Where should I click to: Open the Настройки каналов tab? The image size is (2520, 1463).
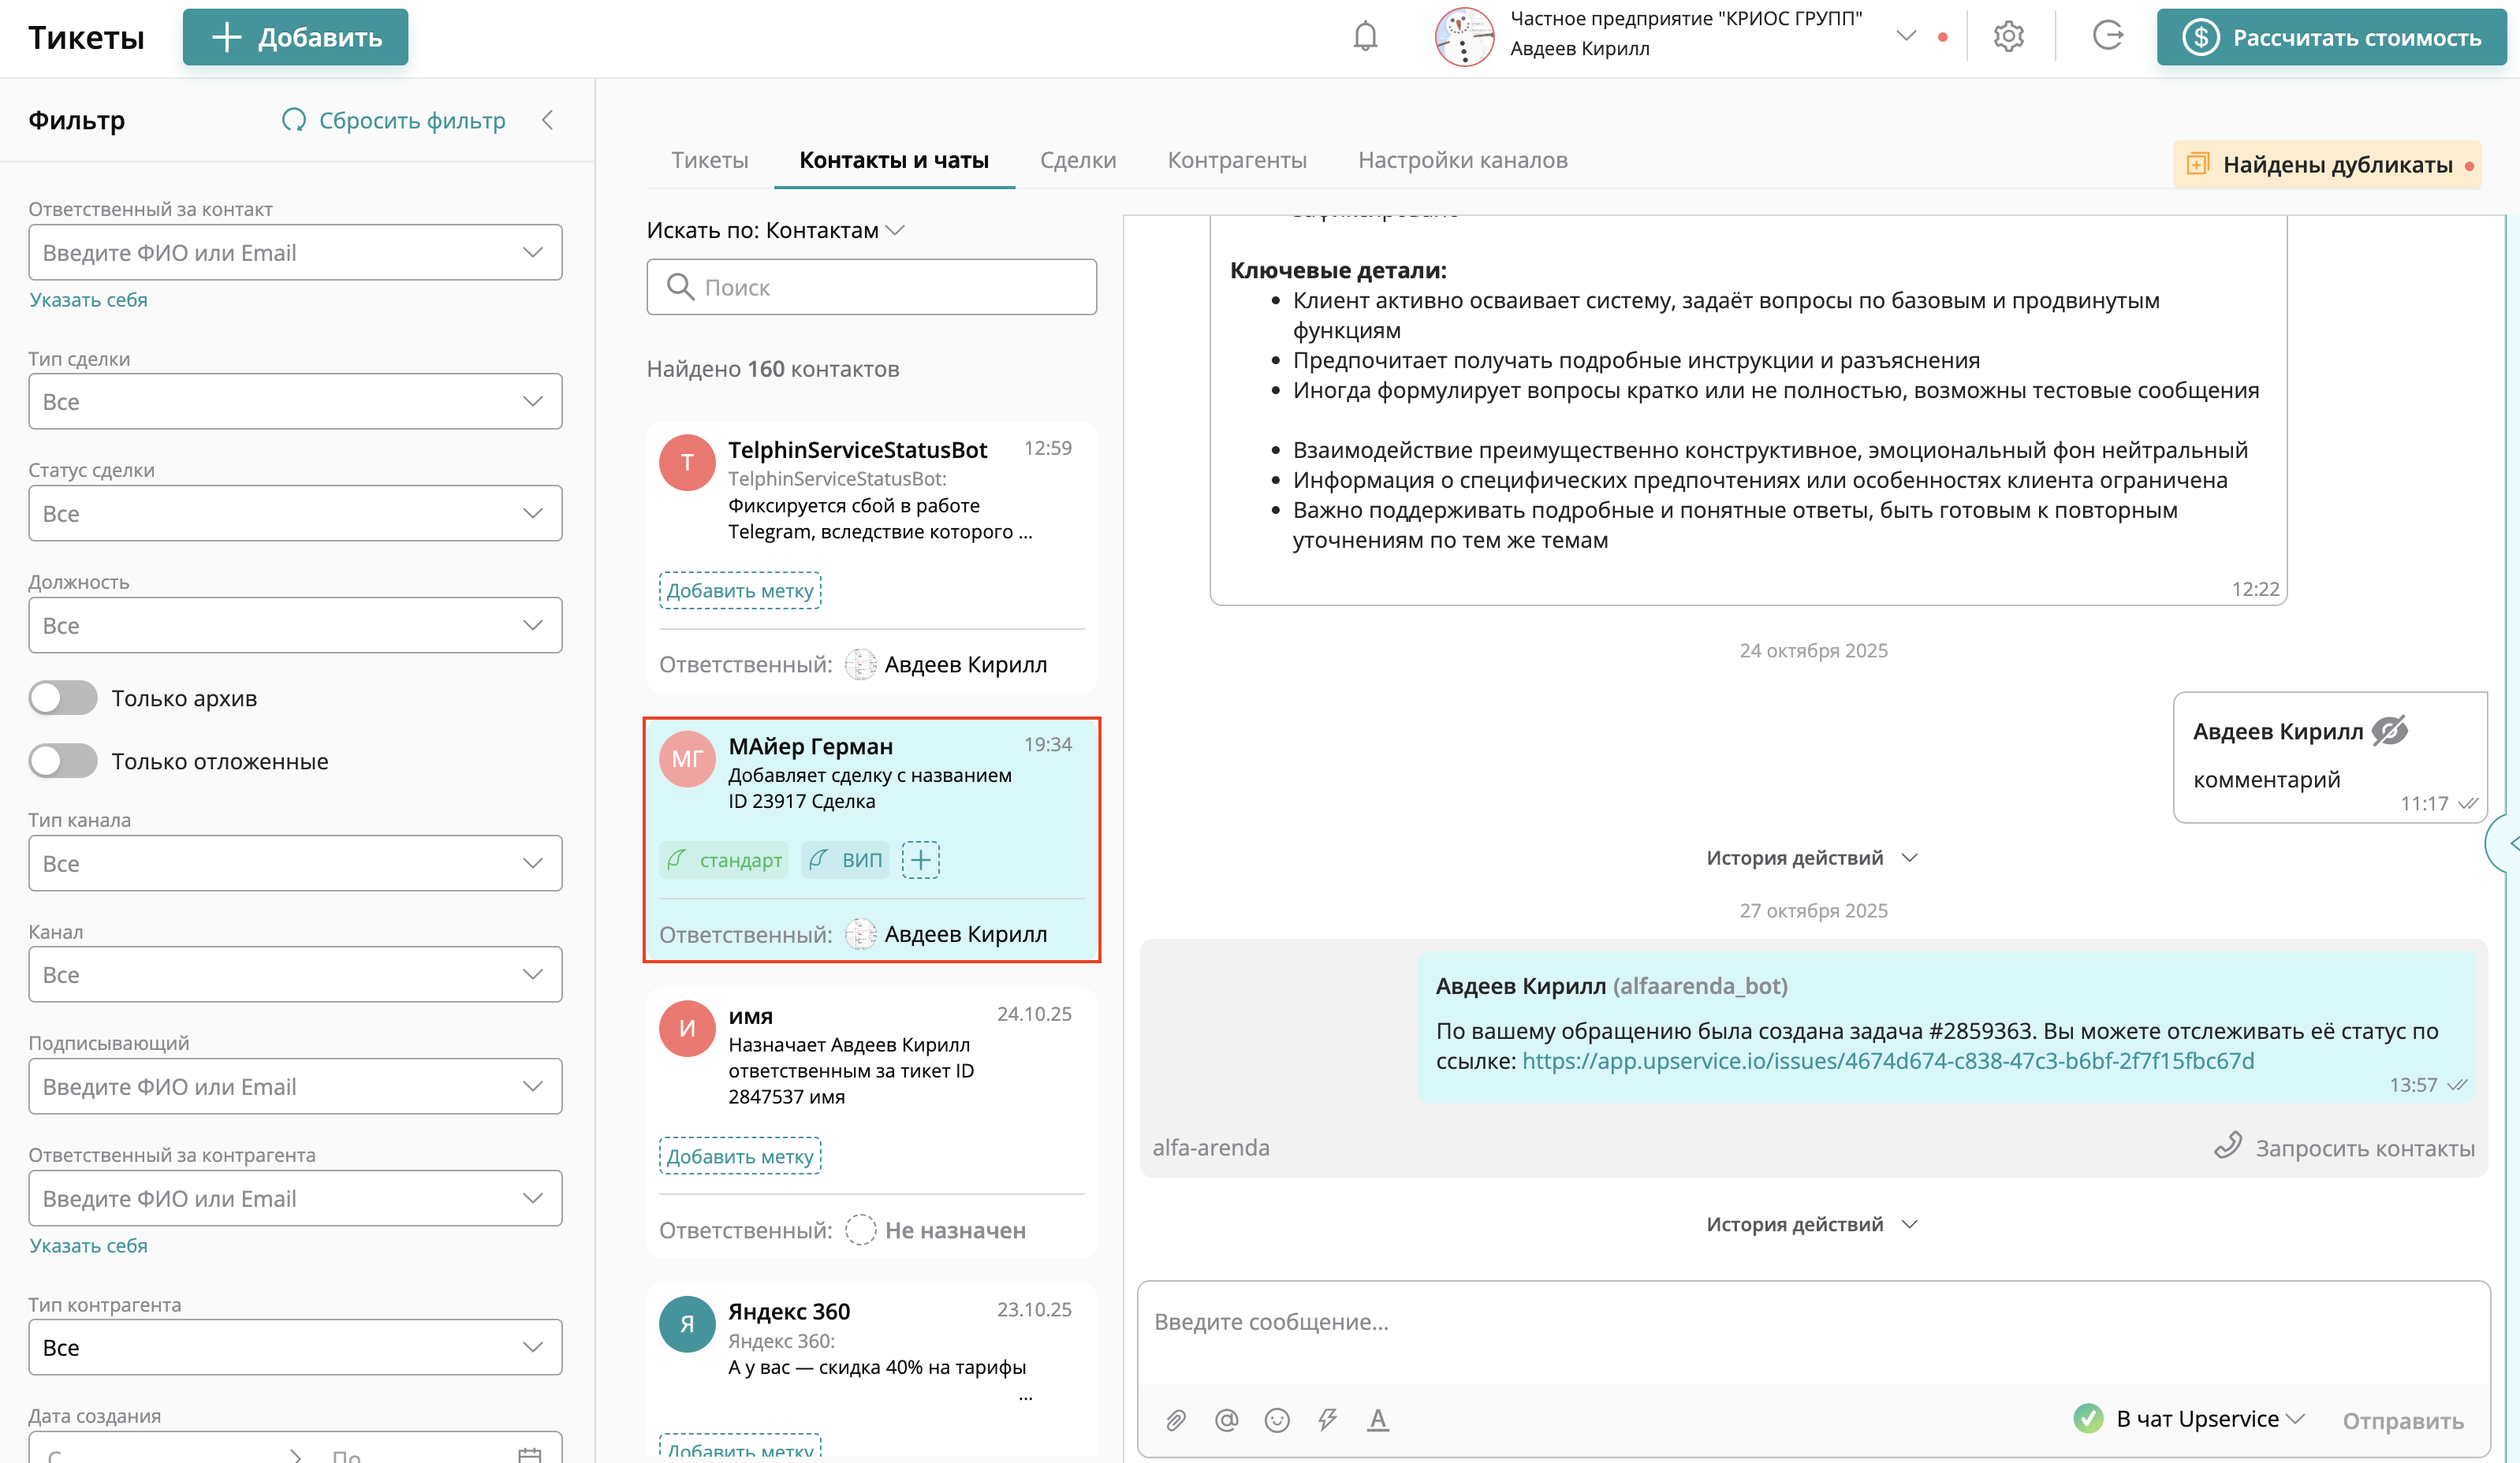pos(1462,160)
